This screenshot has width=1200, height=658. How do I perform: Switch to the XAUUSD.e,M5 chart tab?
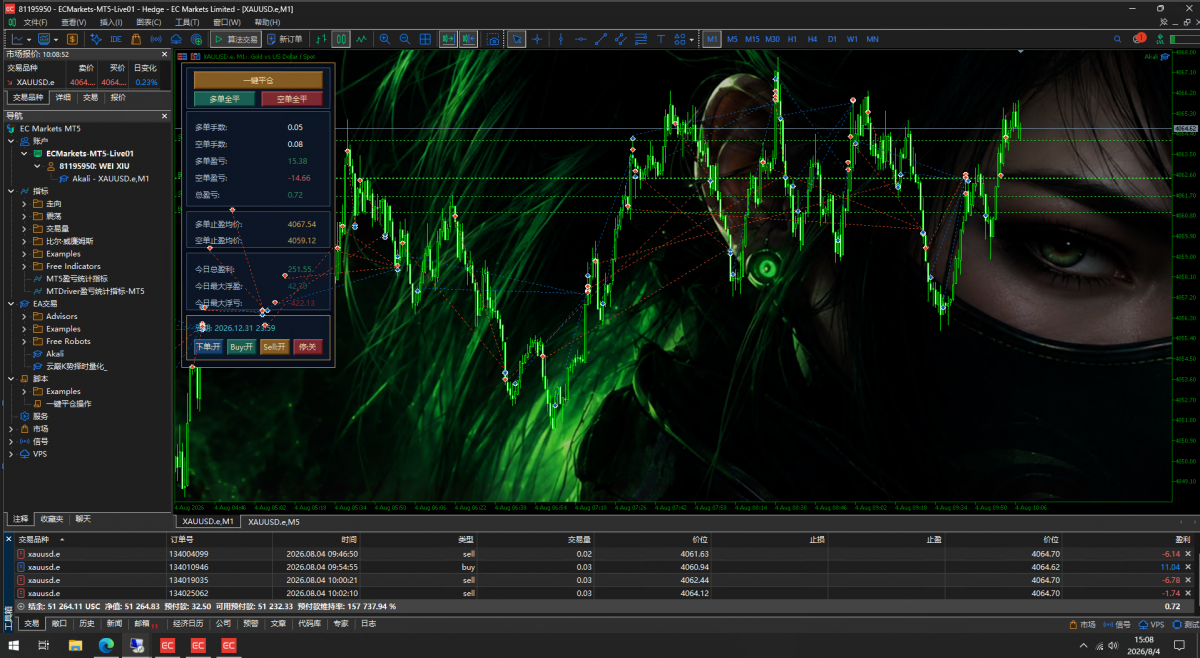[274, 522]
